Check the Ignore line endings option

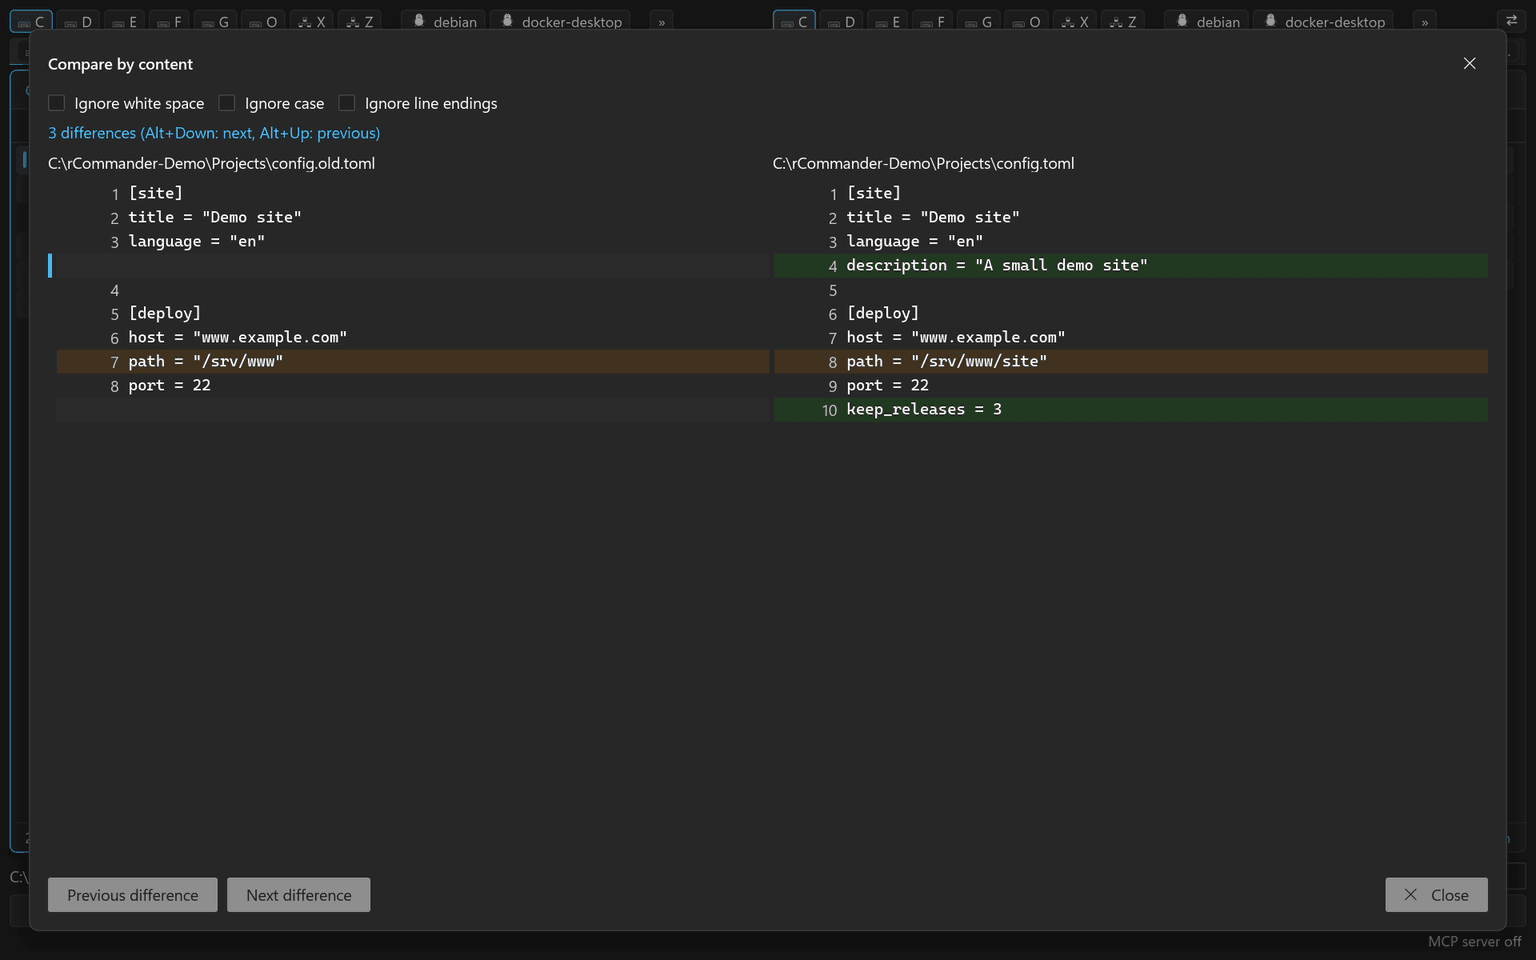347,103
